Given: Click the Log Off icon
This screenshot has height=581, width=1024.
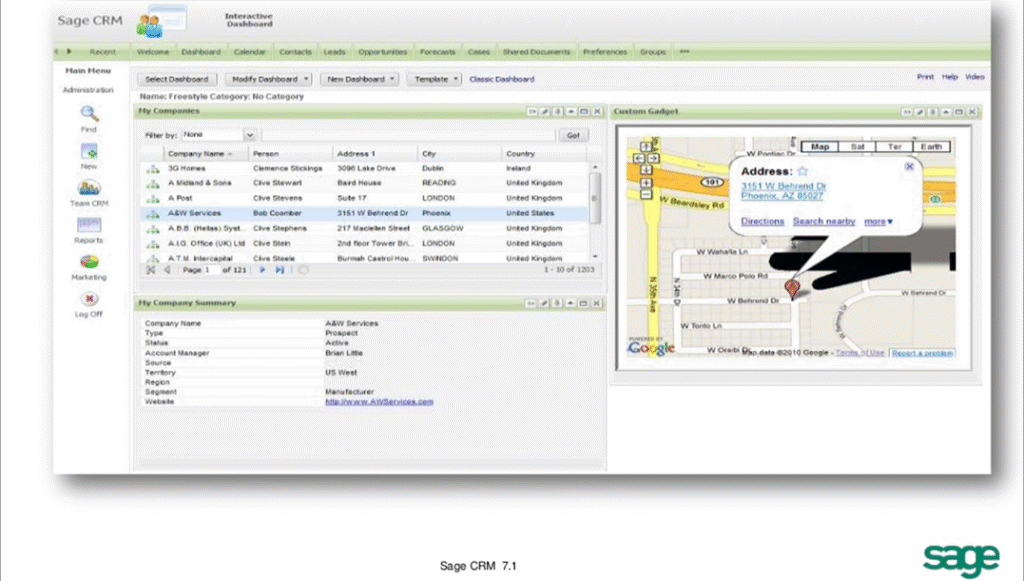Looking at the screenshot, I should (x=89, y=299).
